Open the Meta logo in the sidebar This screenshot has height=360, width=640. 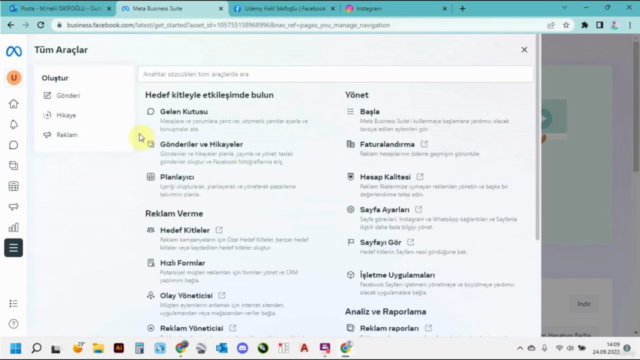coord(14,51)
